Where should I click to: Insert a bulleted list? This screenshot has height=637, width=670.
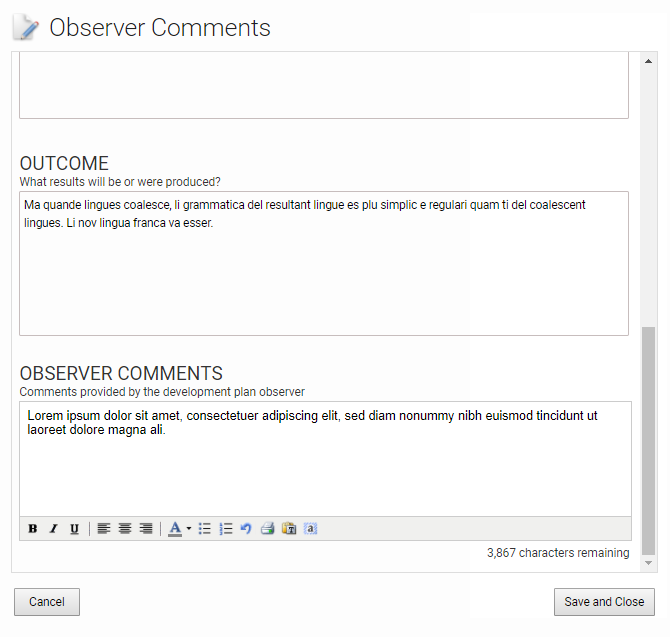coord(205,528)
